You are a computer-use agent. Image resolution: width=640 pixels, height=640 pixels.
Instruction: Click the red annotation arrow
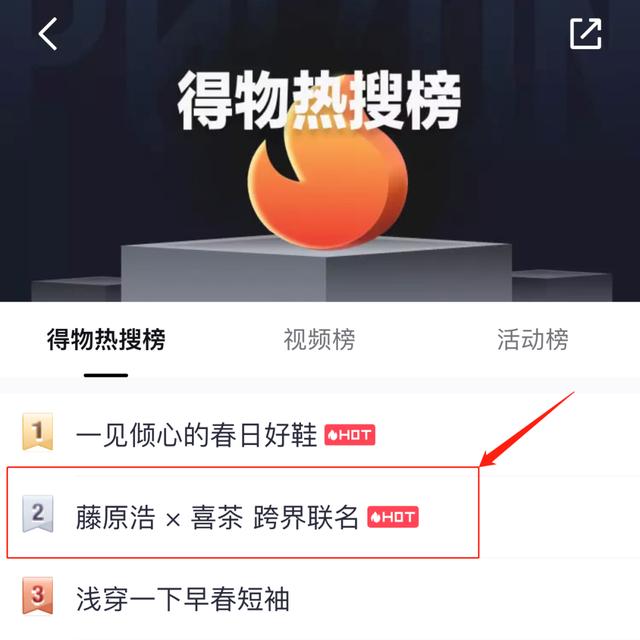[527, 429]
